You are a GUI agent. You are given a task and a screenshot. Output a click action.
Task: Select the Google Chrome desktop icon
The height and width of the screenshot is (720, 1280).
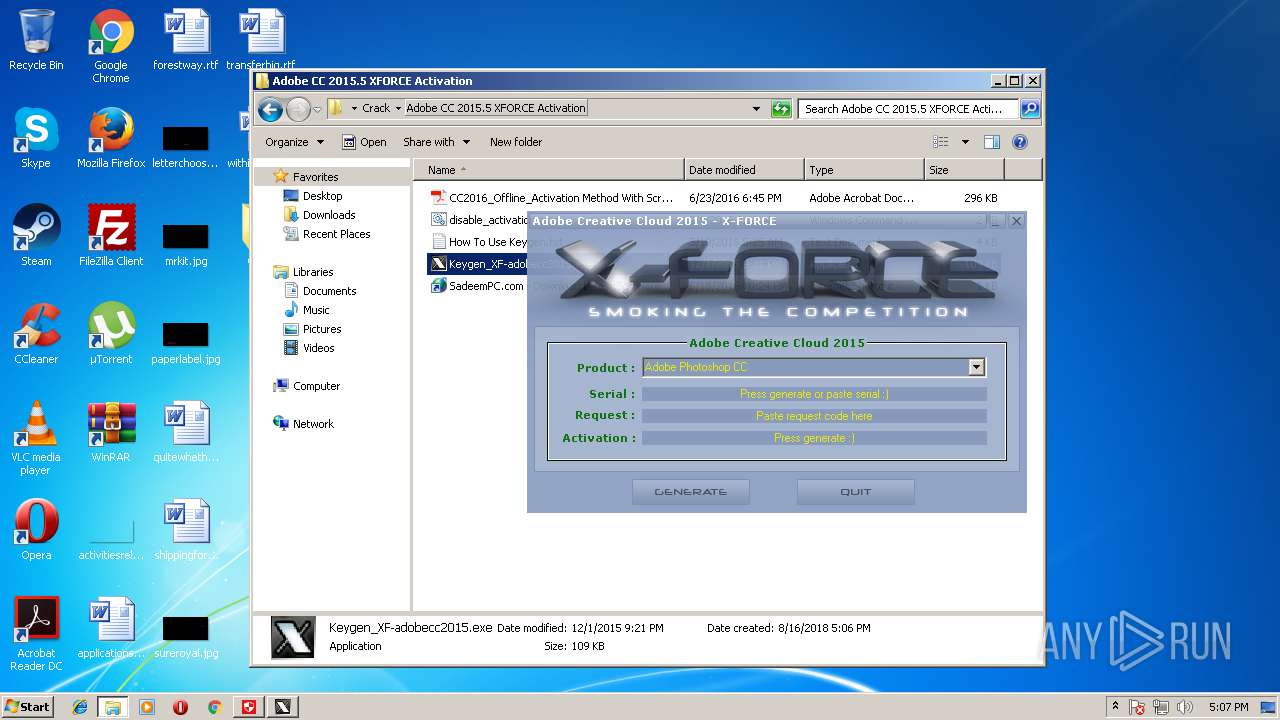111,46
